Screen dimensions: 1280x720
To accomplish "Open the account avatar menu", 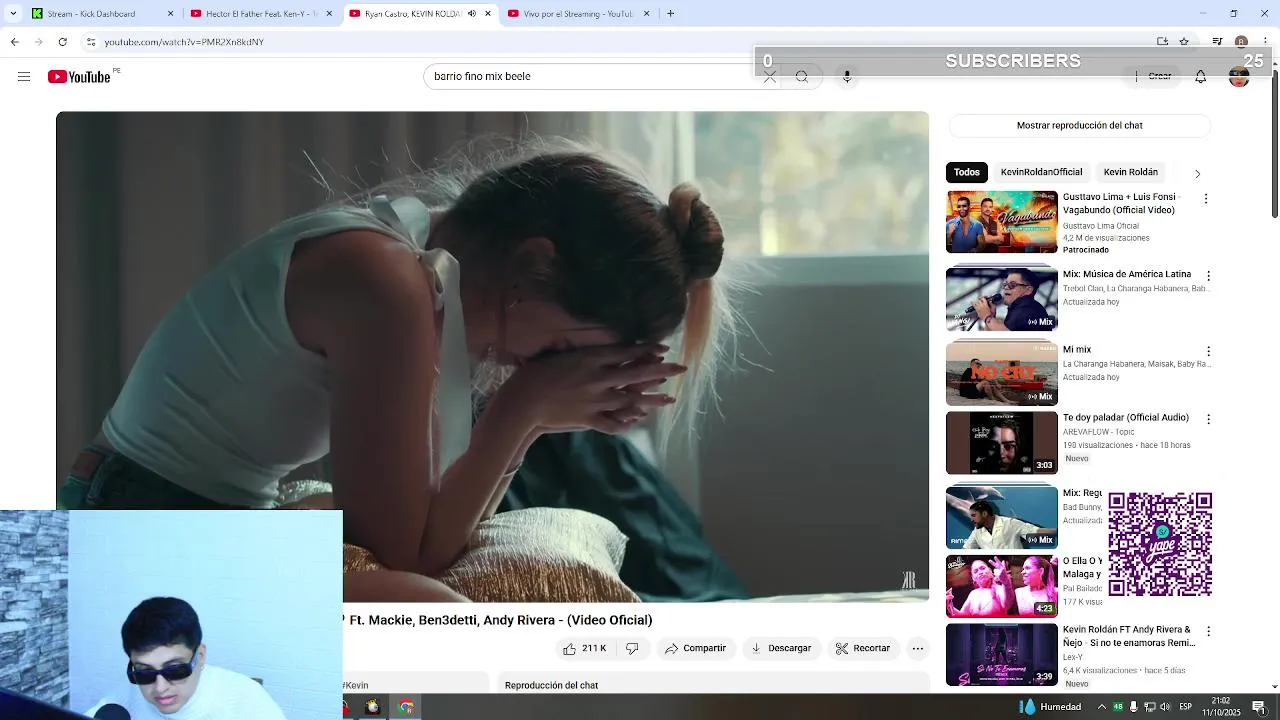I will (x=1239, y=77).
